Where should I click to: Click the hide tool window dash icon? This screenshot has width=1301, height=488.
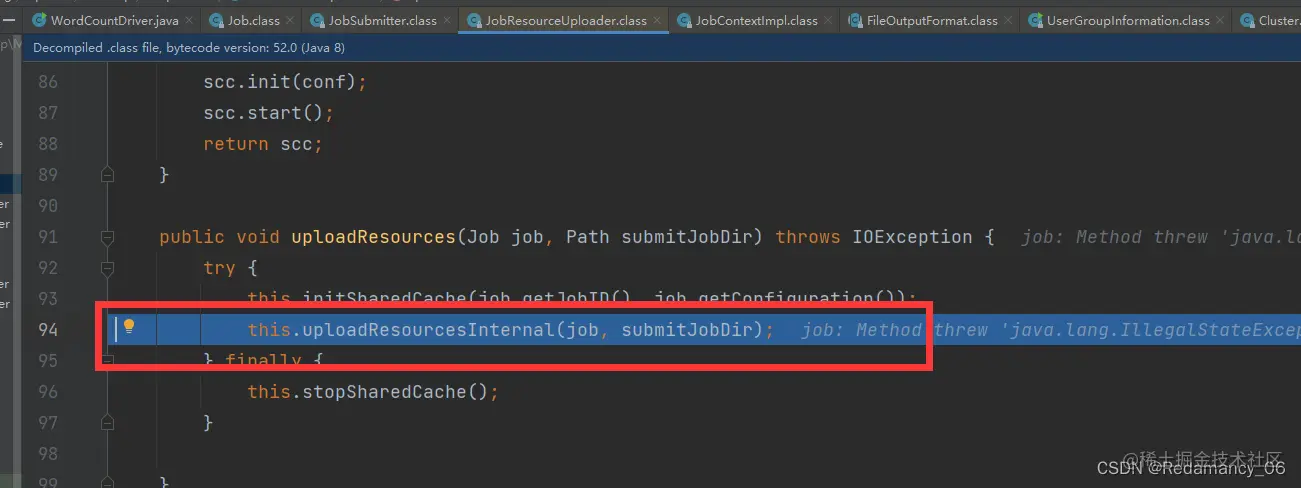click(8, 20)
